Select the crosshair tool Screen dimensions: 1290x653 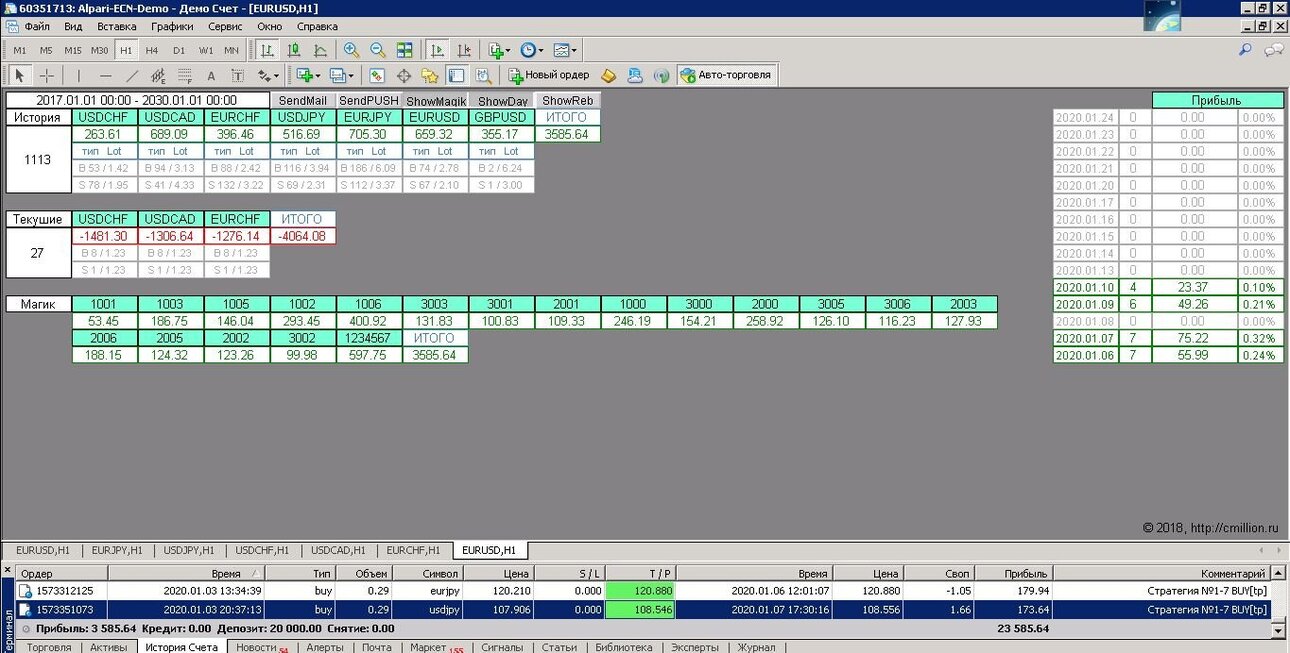tap(47, 75)
